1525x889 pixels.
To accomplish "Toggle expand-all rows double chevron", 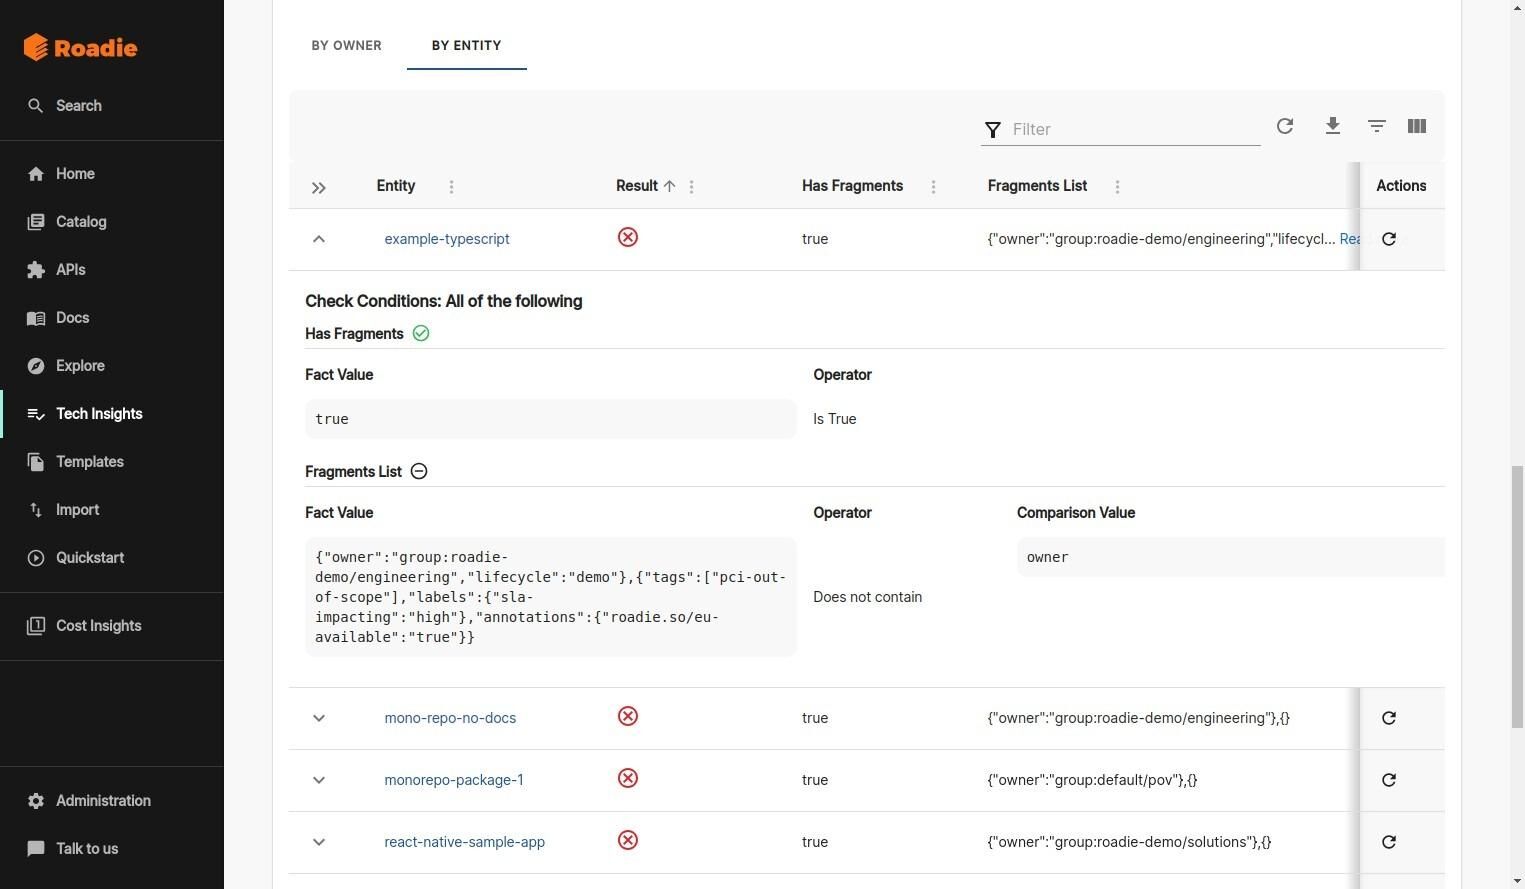I will tap(319, 188).
